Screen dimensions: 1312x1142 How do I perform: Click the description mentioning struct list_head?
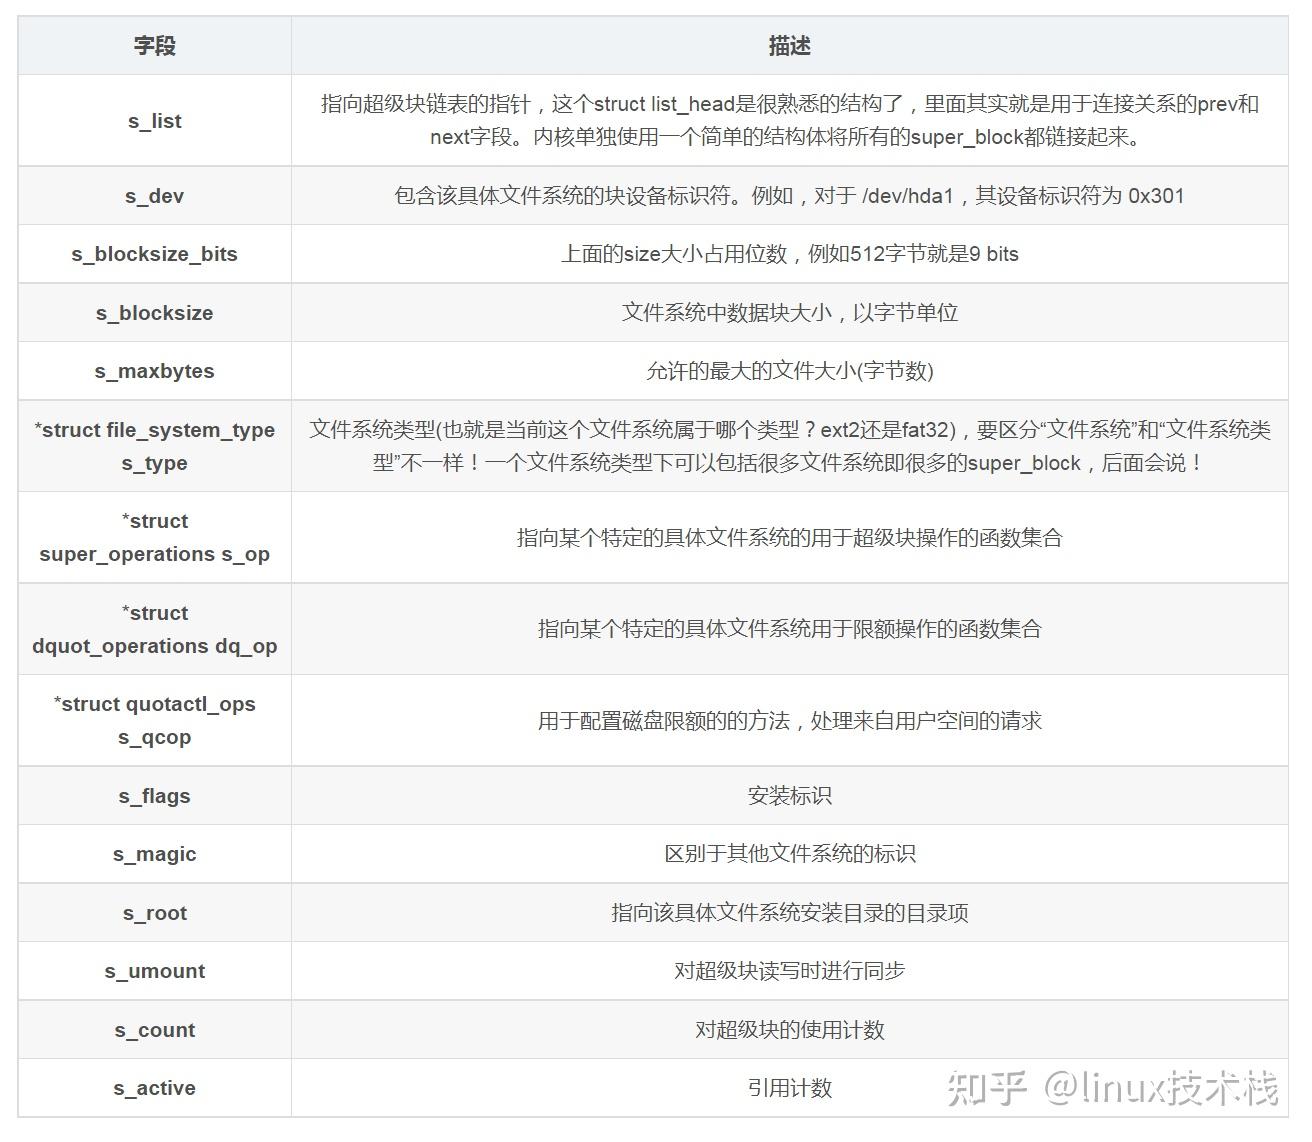pos(790,121)
